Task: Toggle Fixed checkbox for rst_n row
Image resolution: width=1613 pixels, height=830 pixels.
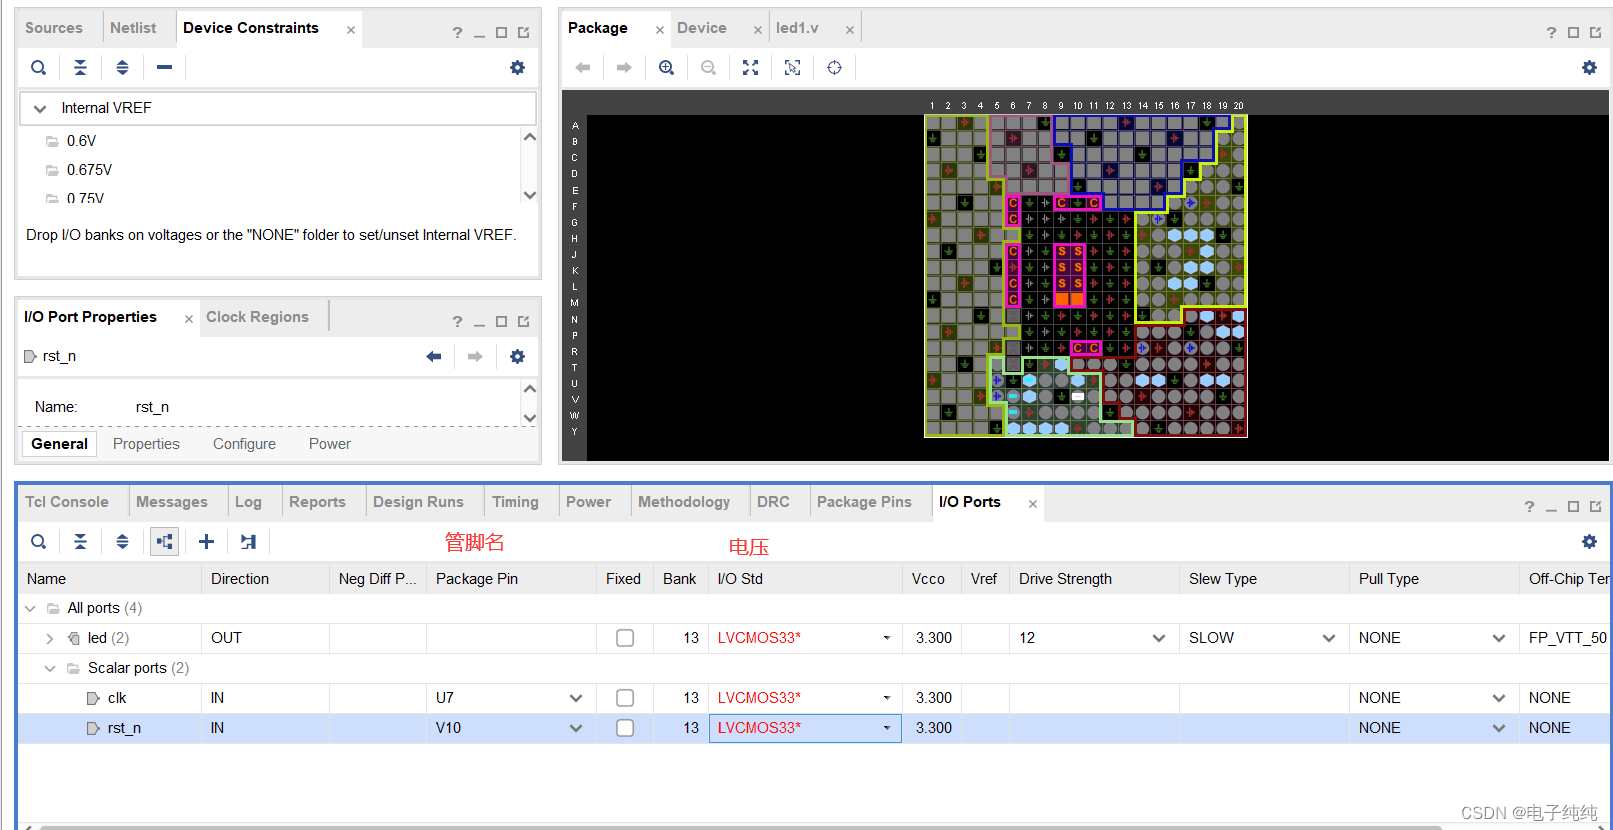Action: (x=625, y=728)
